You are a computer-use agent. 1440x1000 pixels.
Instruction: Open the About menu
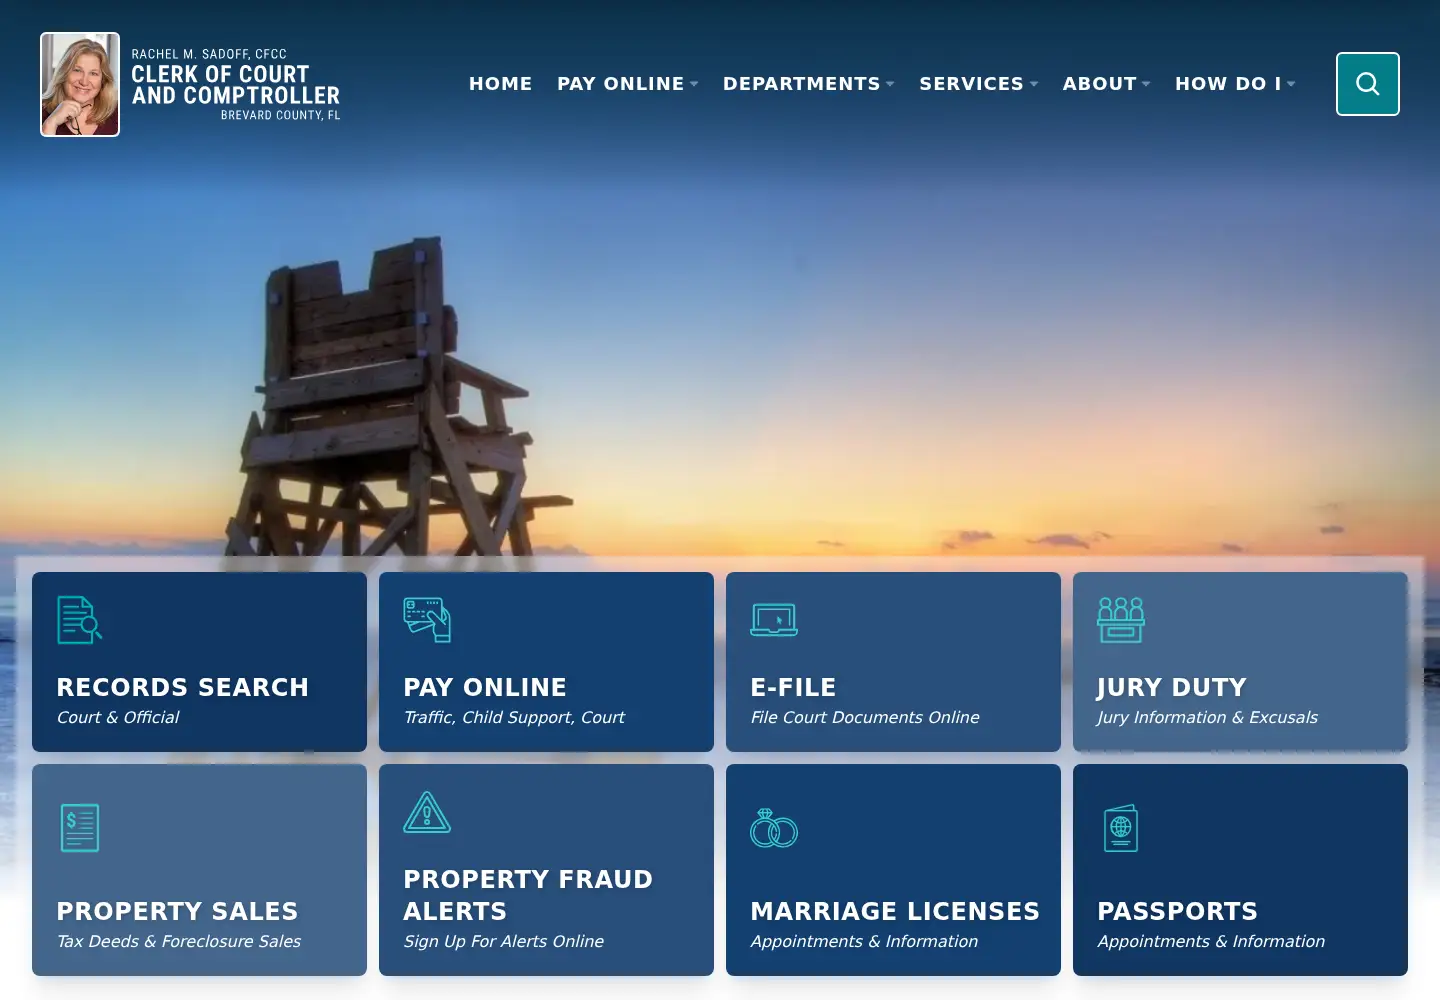click(x=1099, y=84)
